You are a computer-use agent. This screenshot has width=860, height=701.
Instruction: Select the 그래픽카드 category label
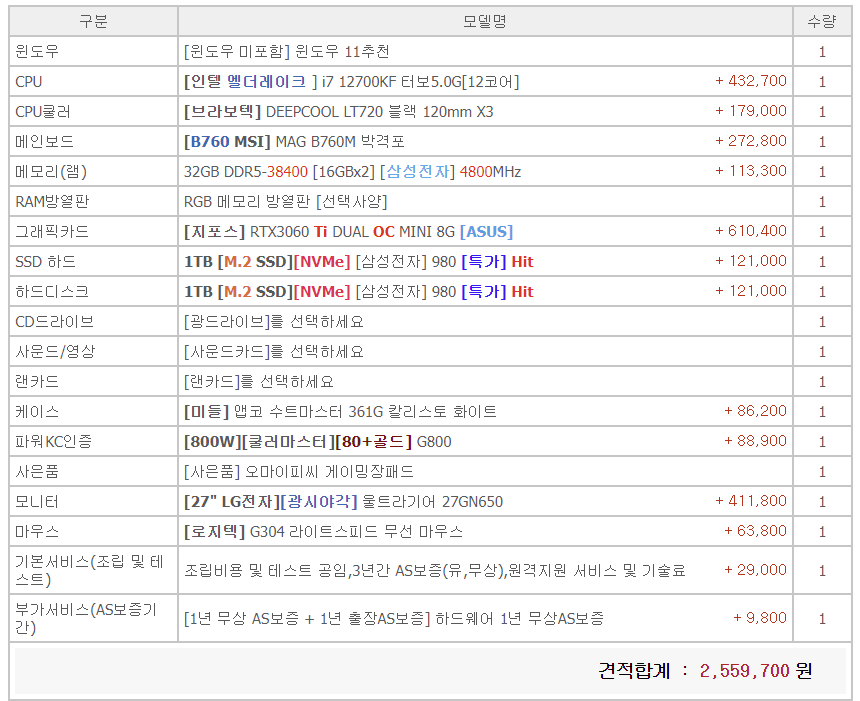52,231
